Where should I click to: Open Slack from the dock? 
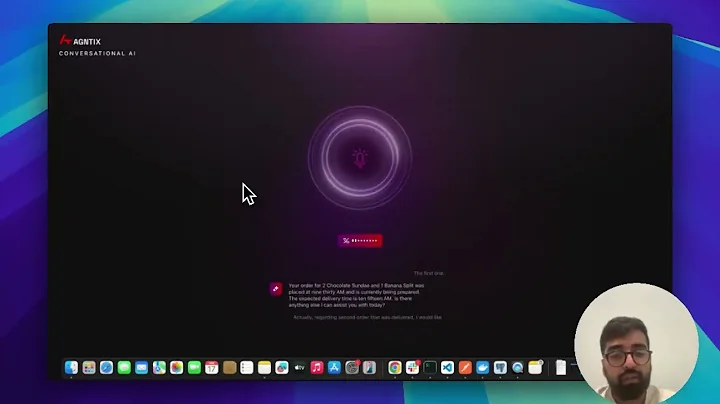[412, 367]
